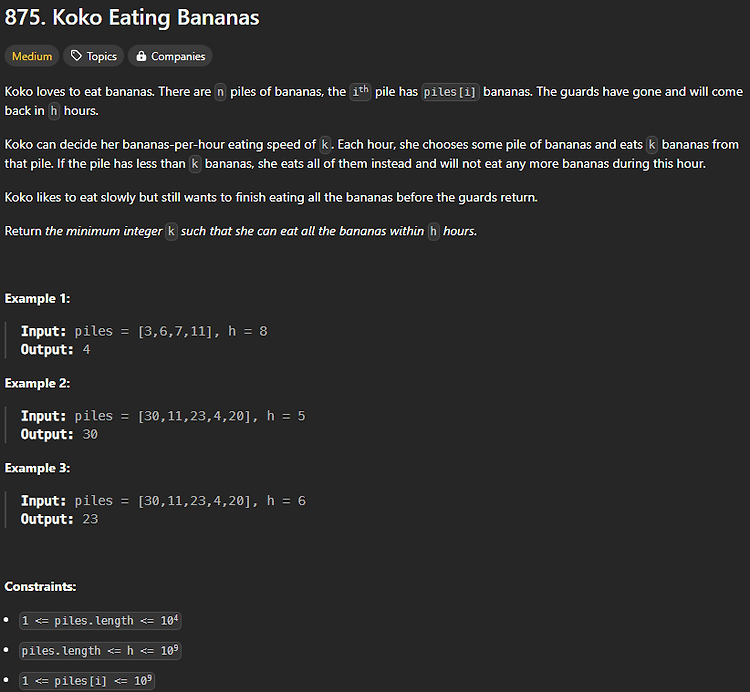Click the Medium difficulty badge
The height and width of the screenshot is (692, 750).
click(32, 56)
